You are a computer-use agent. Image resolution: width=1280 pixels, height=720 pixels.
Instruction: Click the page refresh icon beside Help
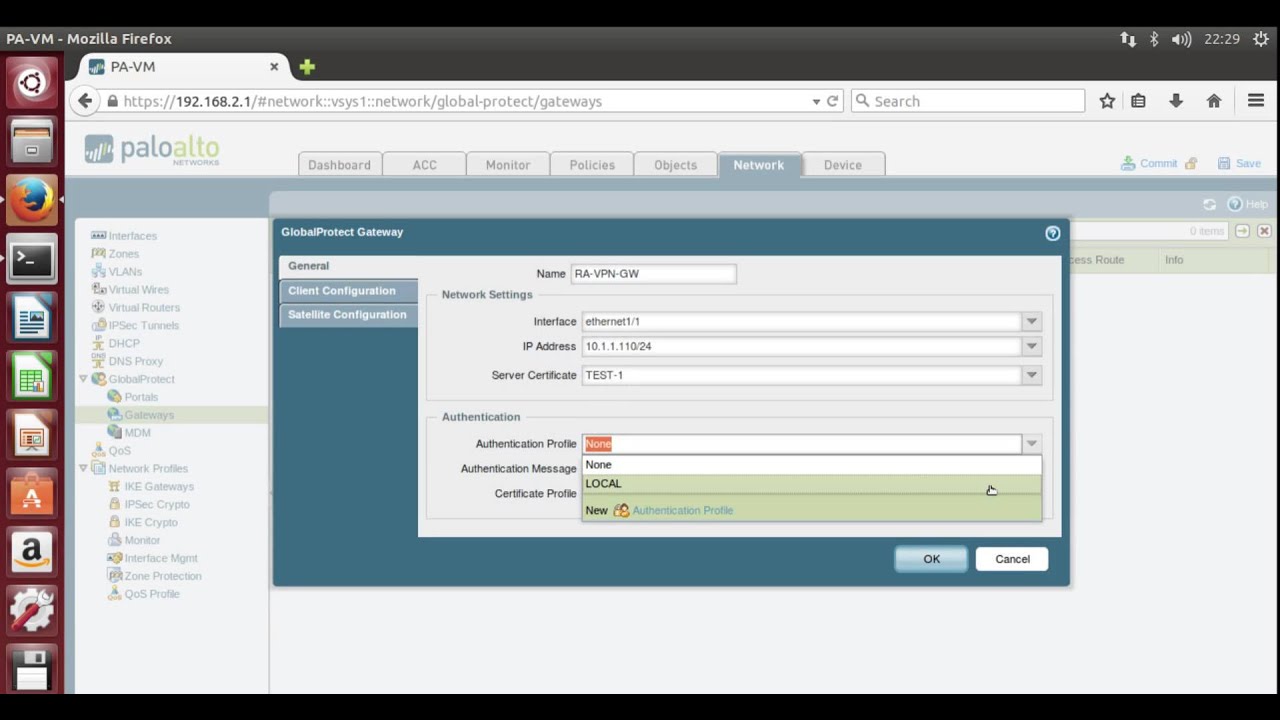1209,204
